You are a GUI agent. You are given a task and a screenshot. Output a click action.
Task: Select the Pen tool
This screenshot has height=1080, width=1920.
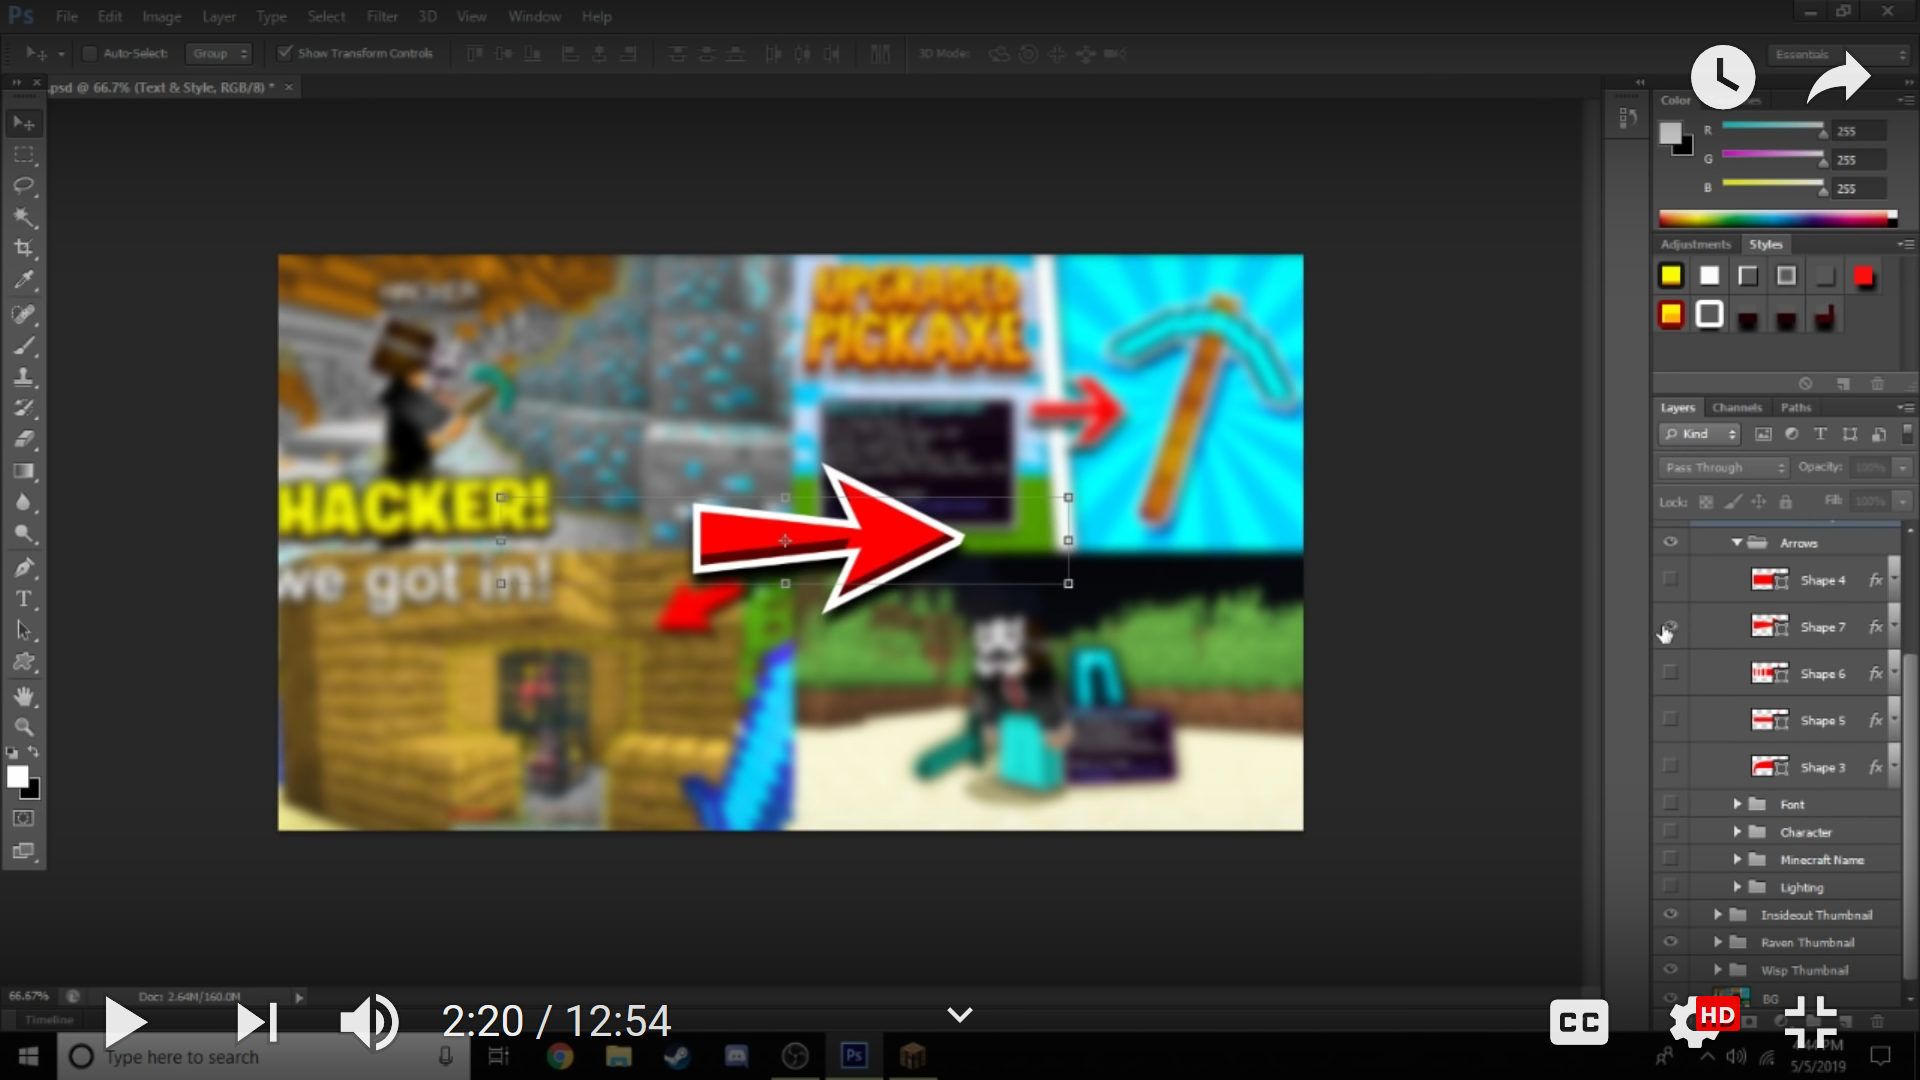24,568
